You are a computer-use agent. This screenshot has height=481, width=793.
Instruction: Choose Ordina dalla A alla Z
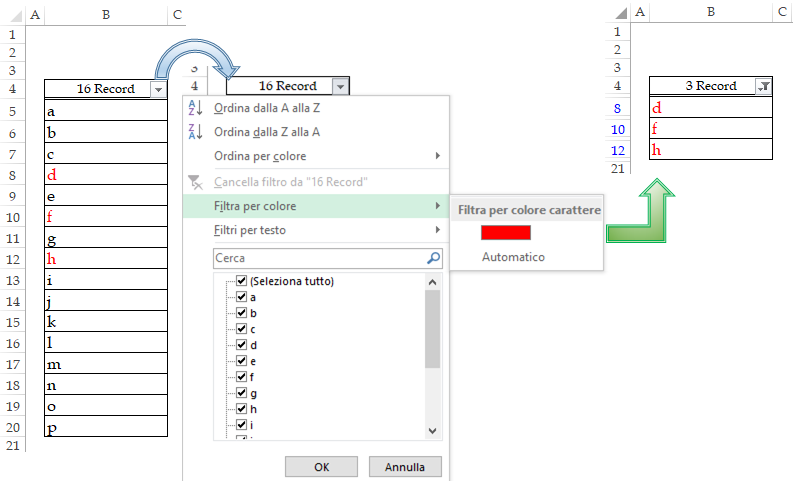316,108
